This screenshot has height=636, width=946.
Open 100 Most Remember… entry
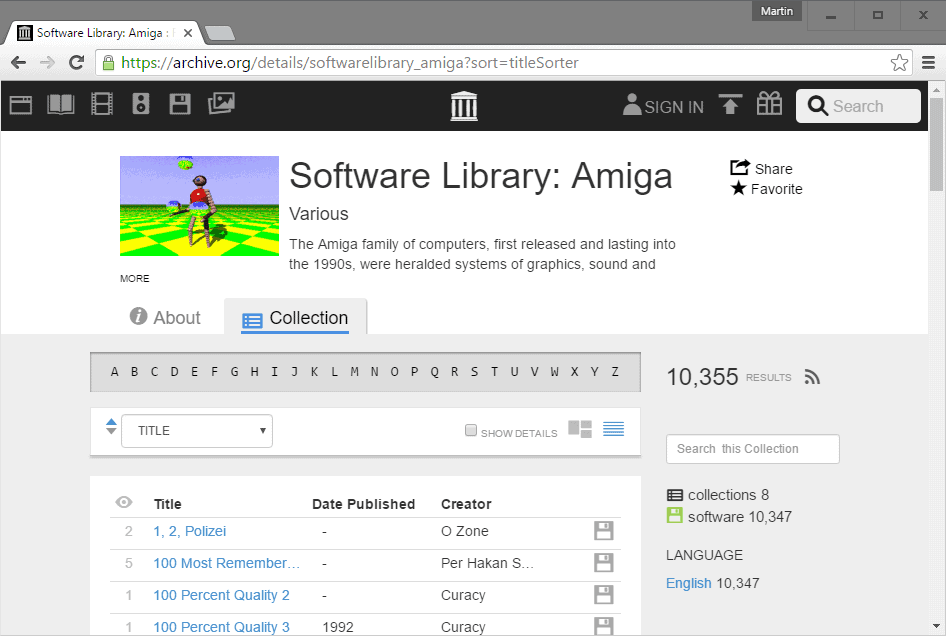226,563
